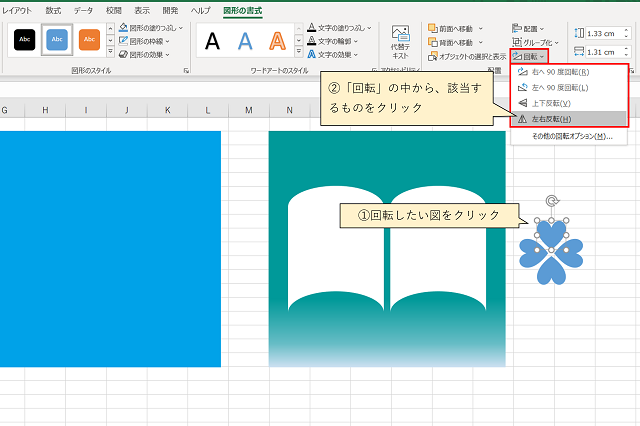
Task: Open the Review (校閲) tab
Action: (x=113, y=11)
